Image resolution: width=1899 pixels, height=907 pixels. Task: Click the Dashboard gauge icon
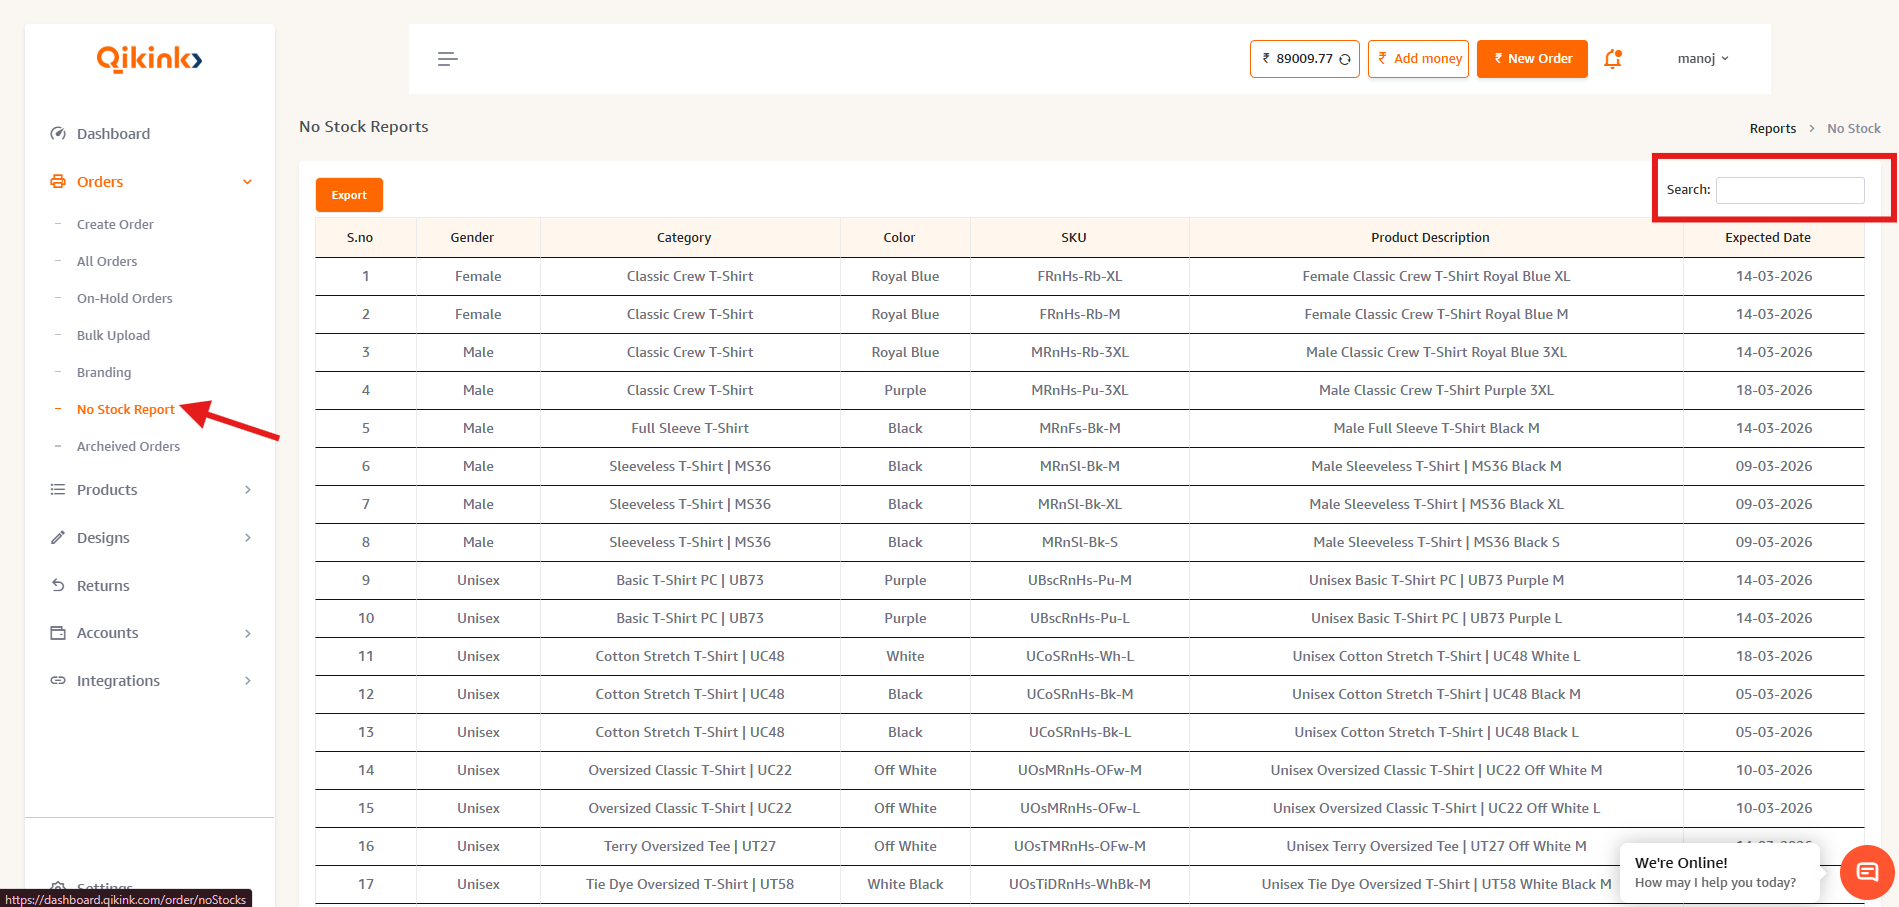coord(58,134)
